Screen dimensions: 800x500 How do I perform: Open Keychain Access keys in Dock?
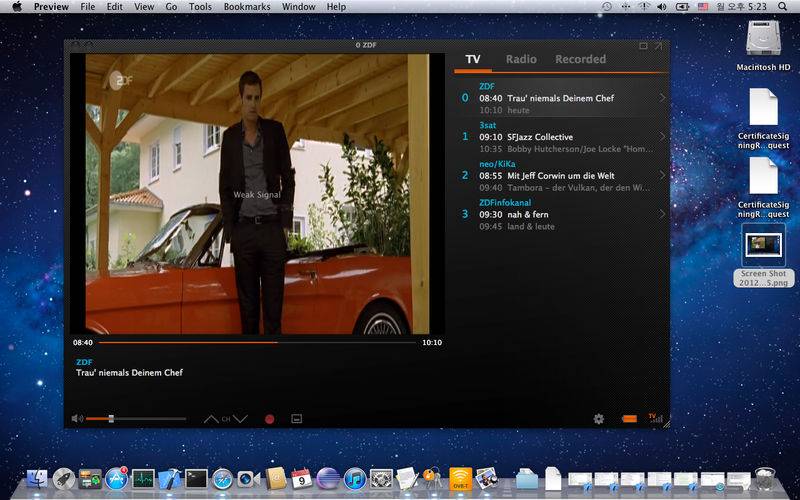433,478
